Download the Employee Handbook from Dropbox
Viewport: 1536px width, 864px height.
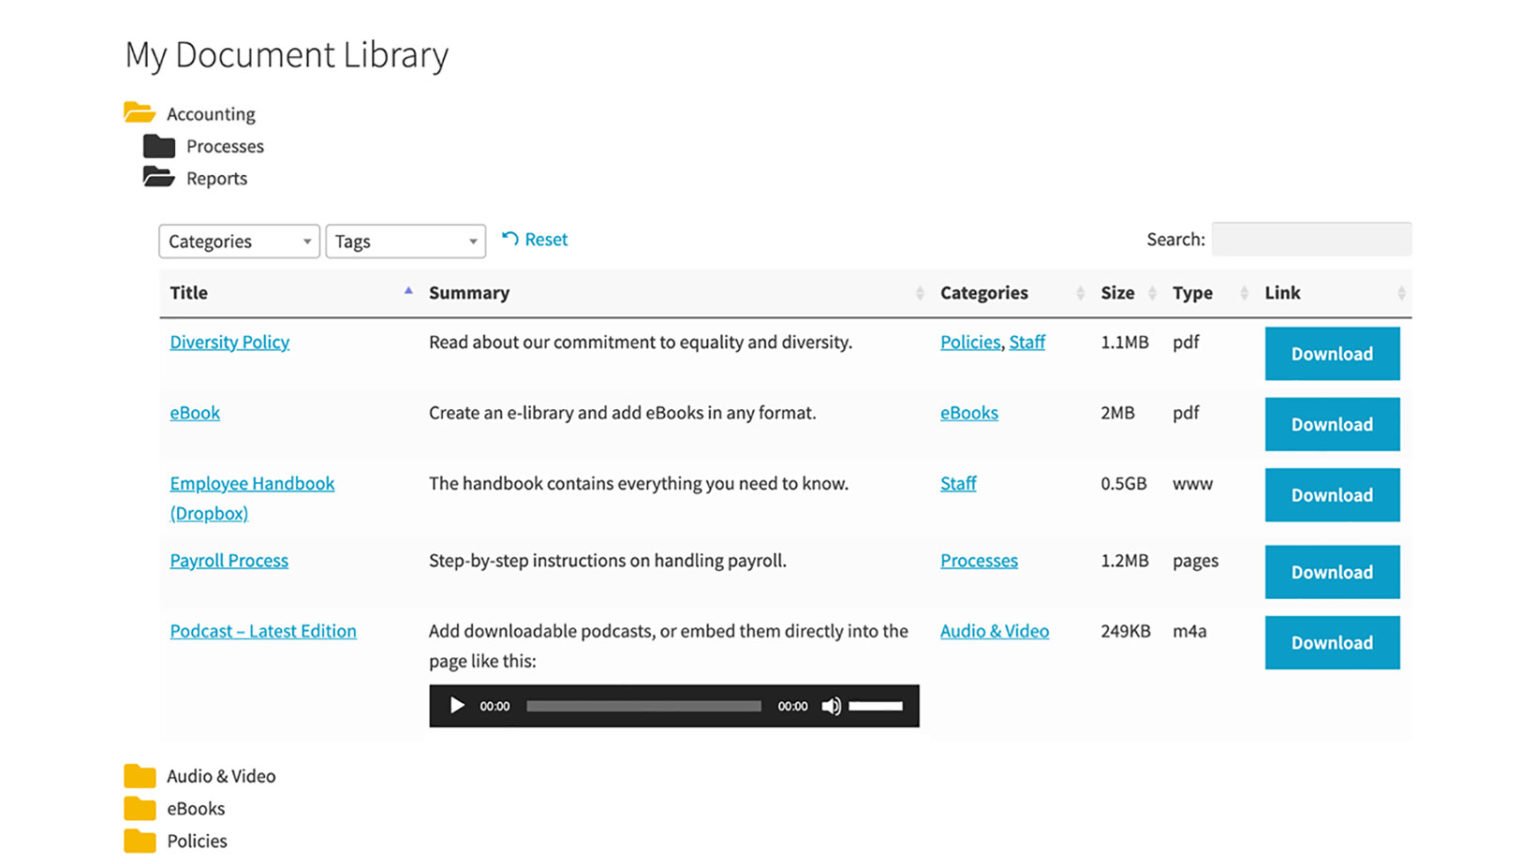[x=1331, y=494]
